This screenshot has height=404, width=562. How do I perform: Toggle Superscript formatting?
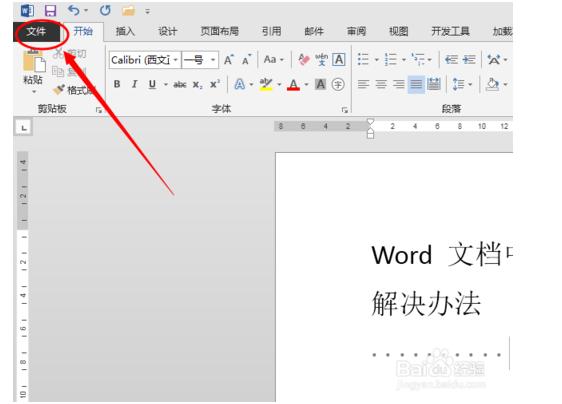tap(215, 84)
